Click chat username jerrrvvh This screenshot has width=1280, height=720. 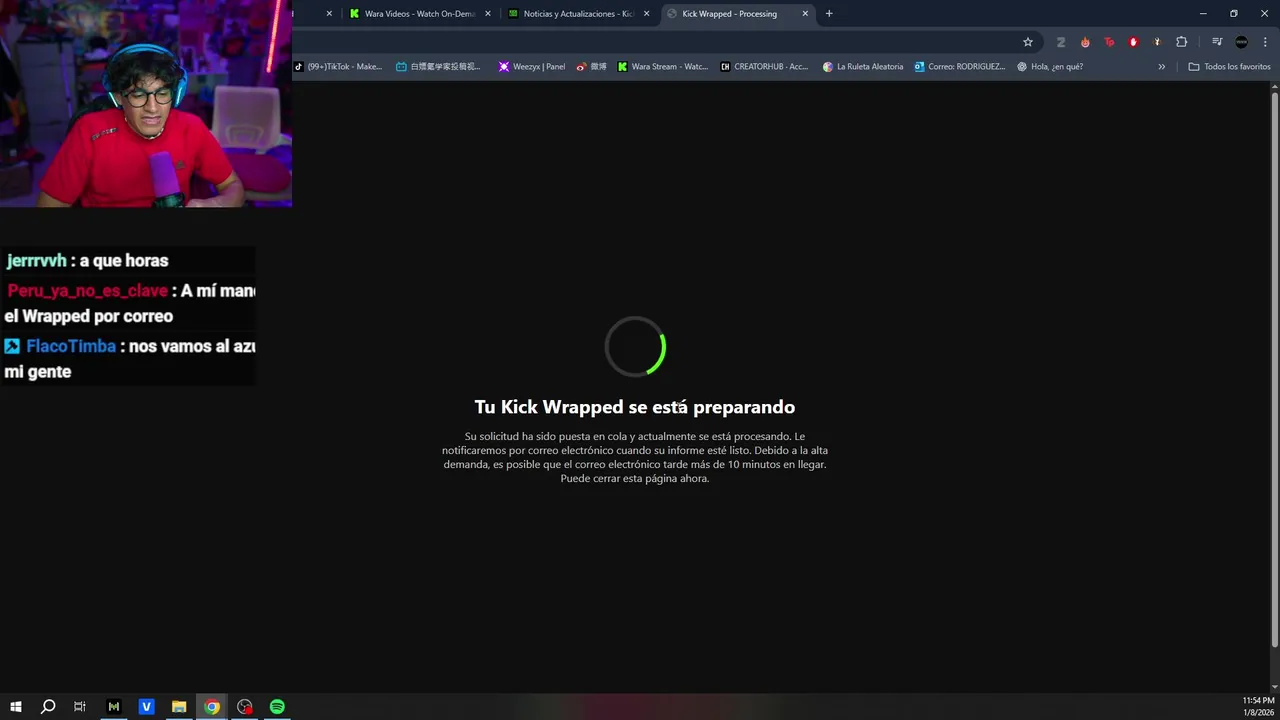pyautogui.click(x=37, y=261)
